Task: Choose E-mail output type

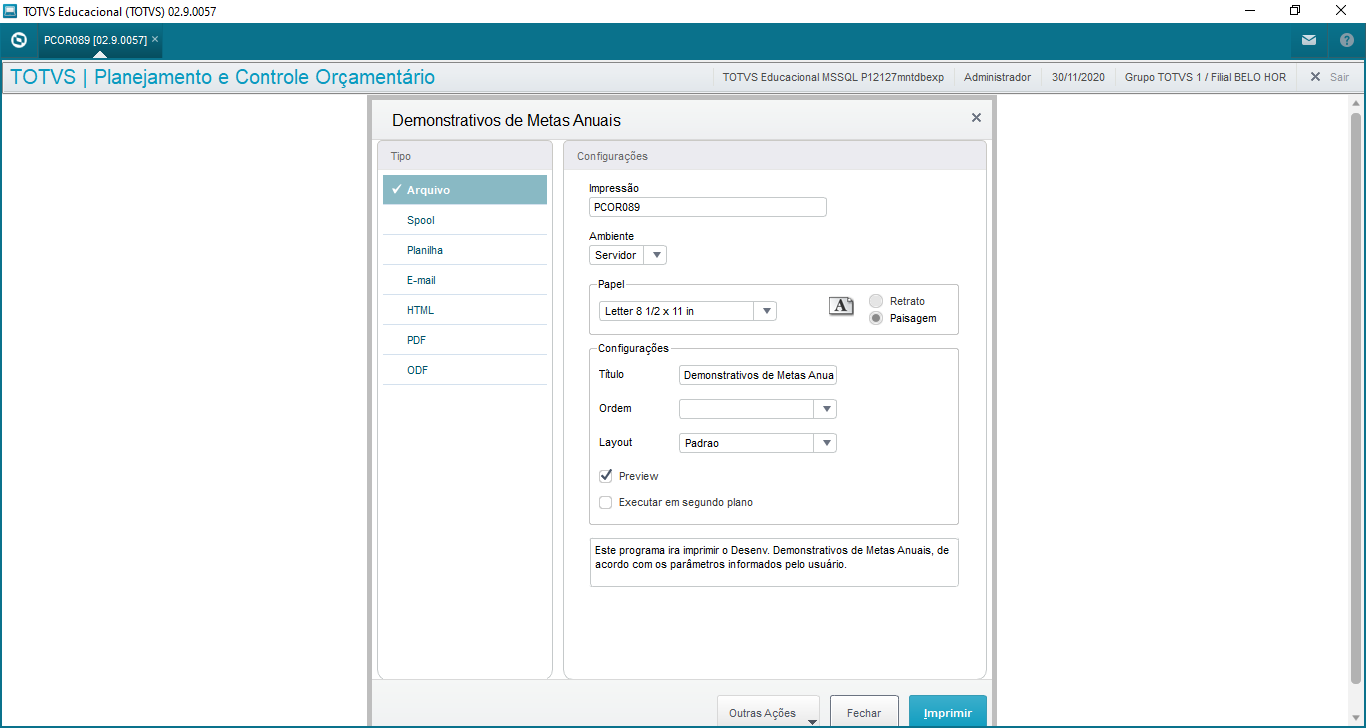Action: [x=465, y=280]
